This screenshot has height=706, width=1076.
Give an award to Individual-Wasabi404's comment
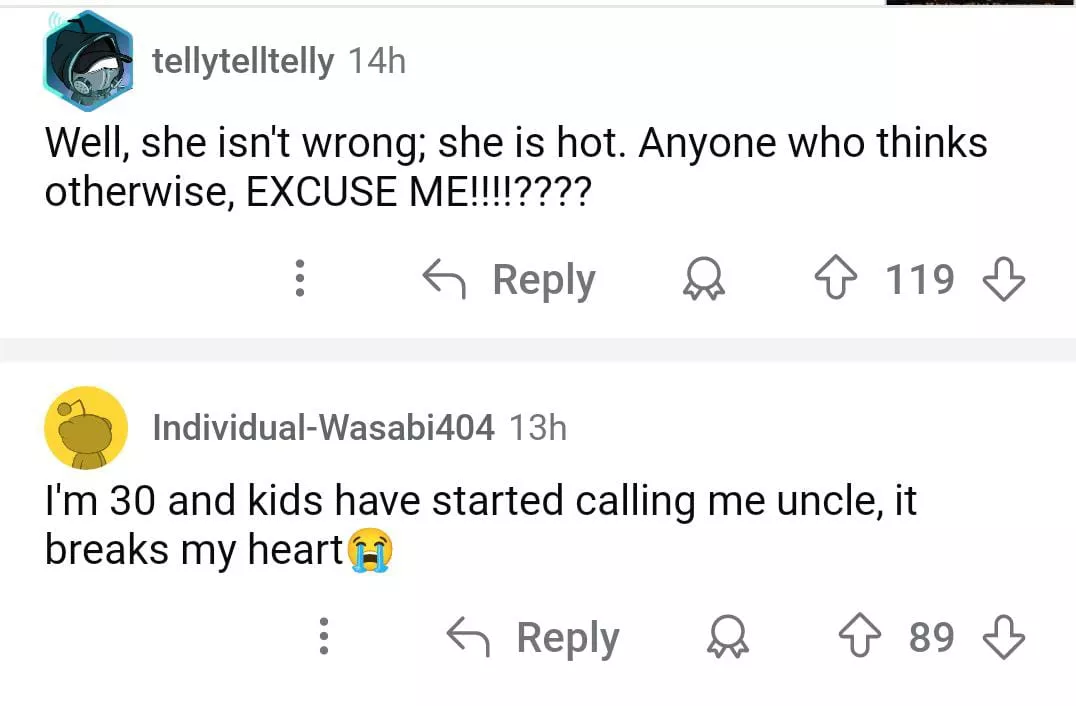728,638
